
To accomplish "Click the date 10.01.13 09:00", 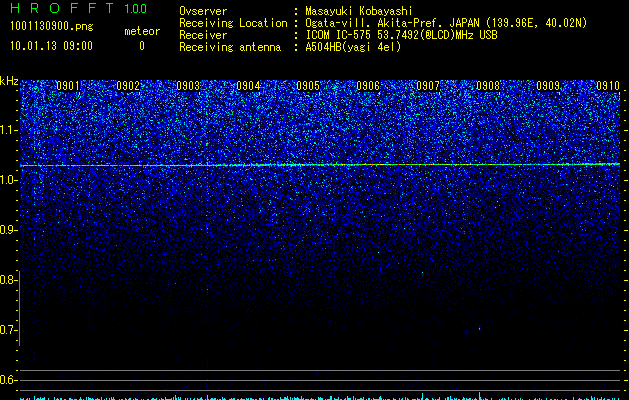I will point(51,46).
